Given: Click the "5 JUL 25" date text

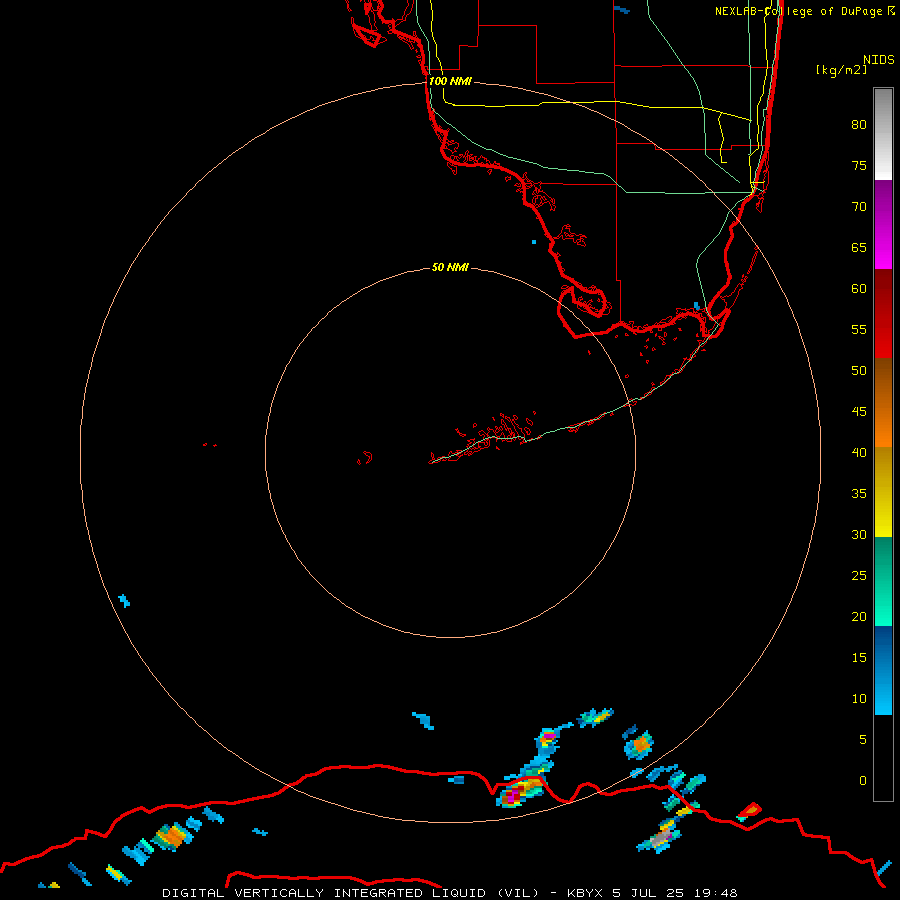Looking at the screenshot, I should 648,893.
